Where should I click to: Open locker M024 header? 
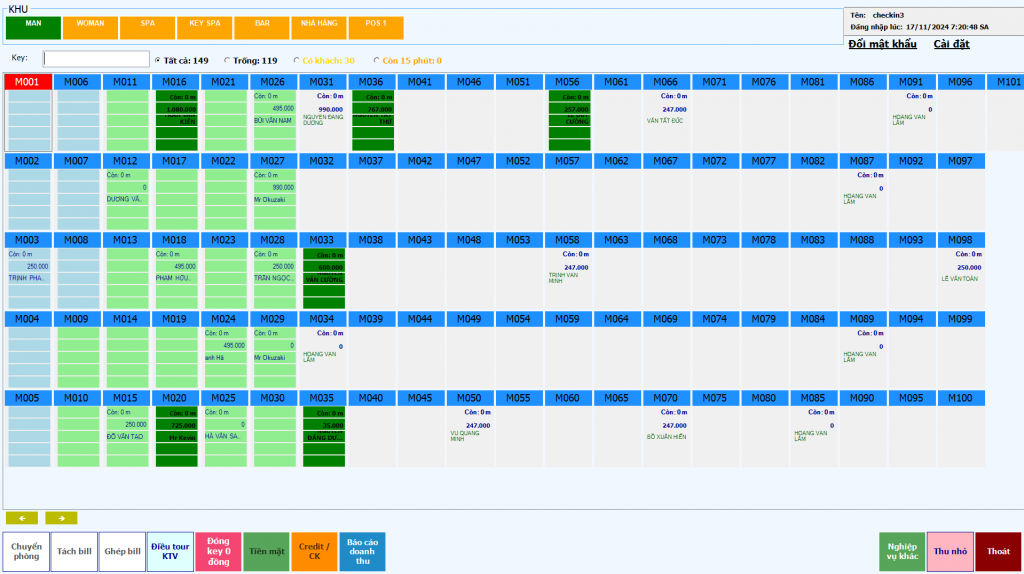[x=224, y=319]
